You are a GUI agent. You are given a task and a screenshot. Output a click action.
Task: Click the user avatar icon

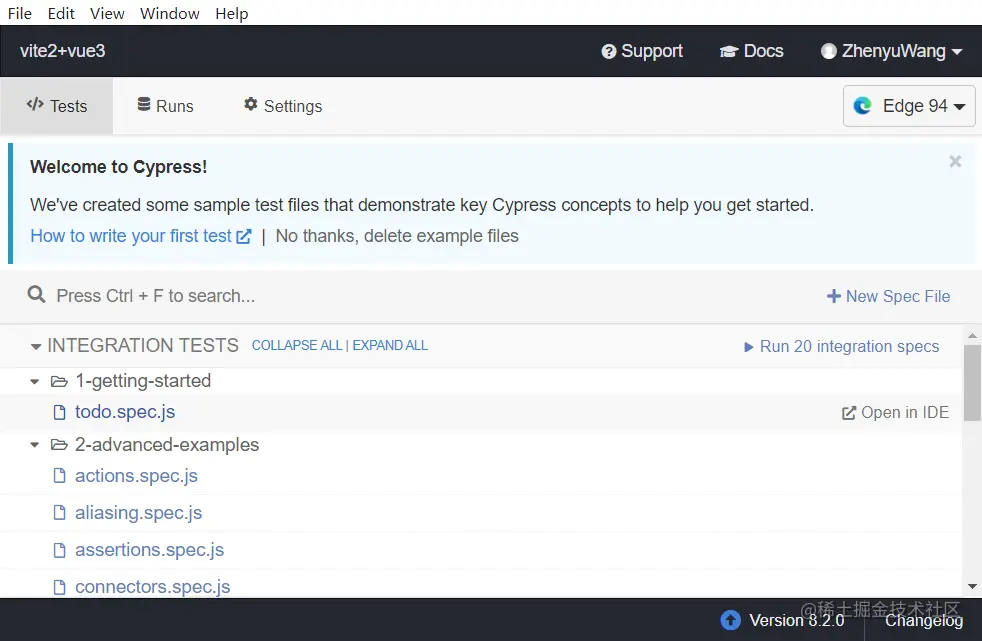[829, 51]
